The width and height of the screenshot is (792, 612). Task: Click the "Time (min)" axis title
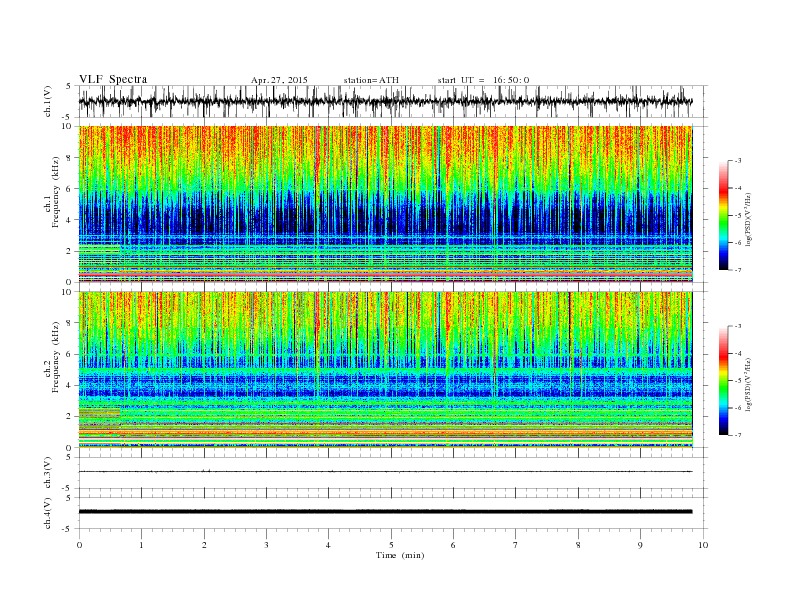point(400,555)
